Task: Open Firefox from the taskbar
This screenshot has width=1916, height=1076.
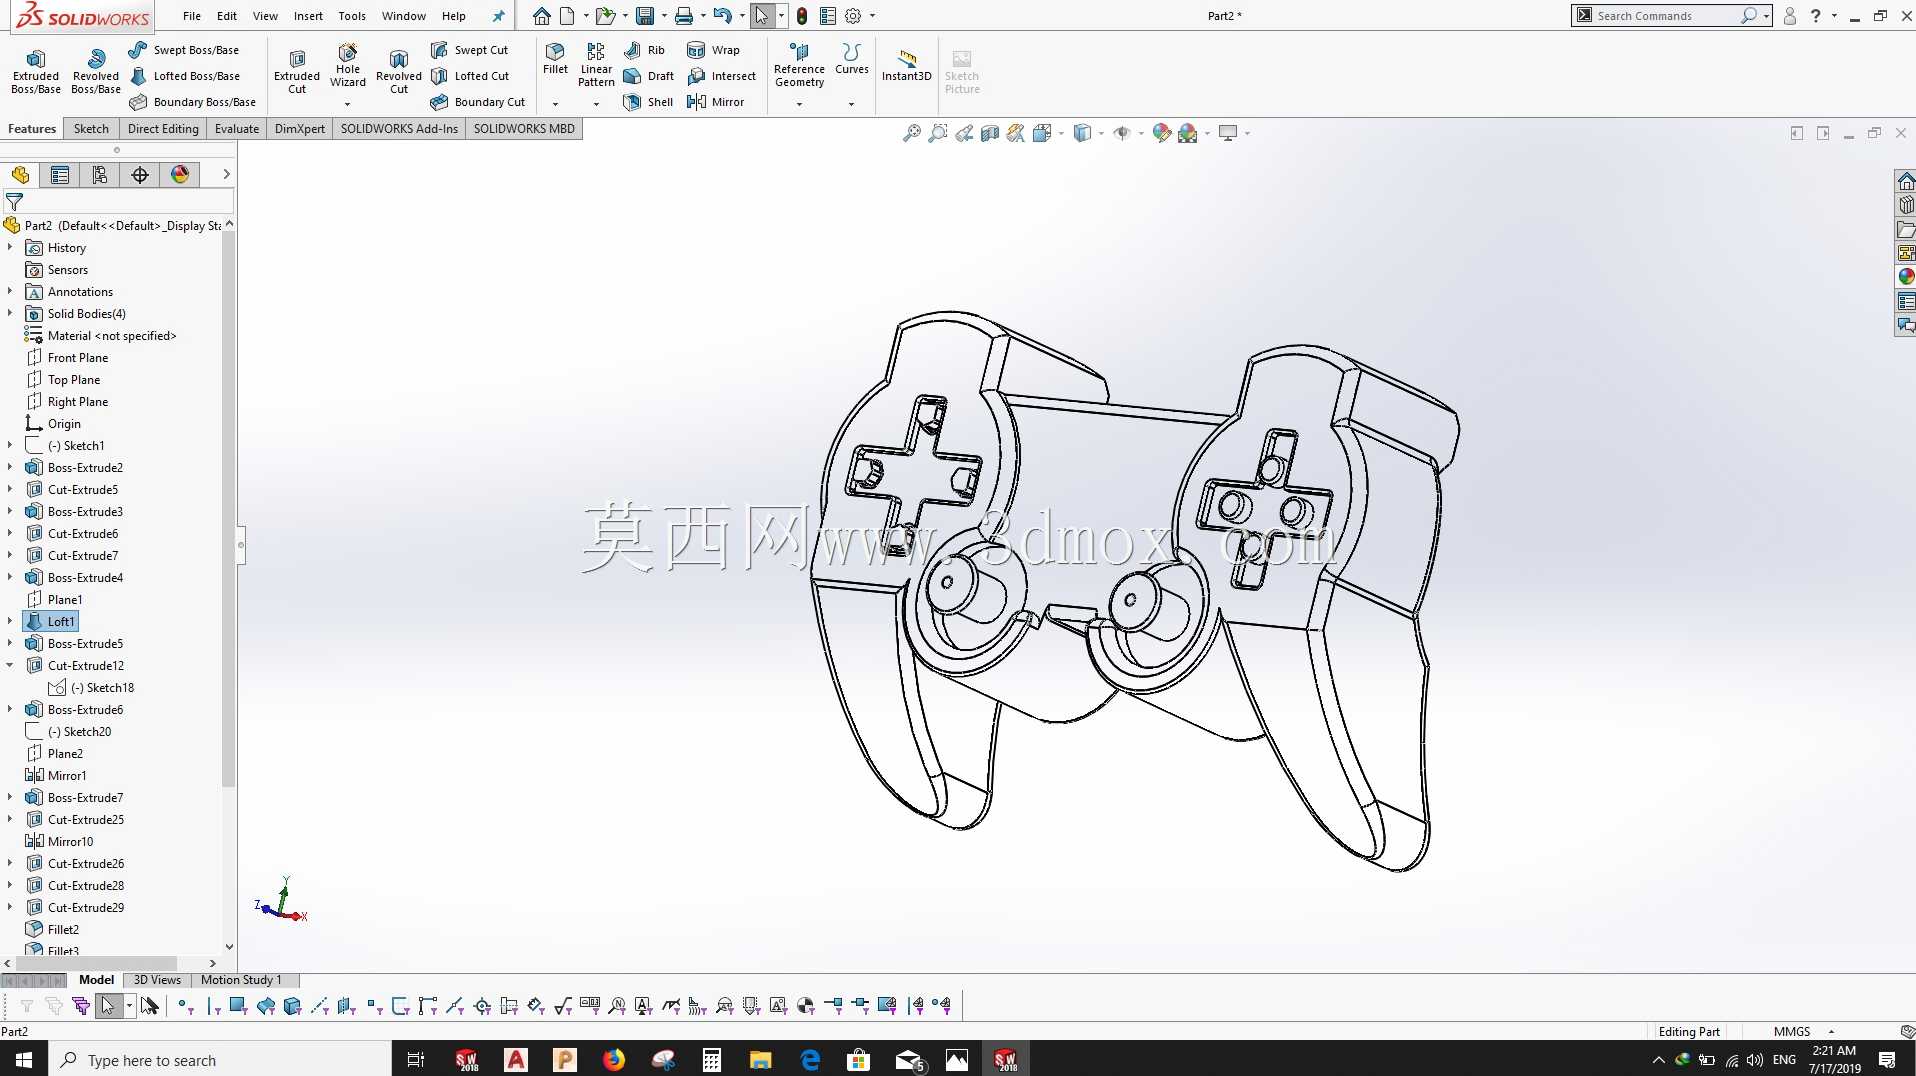Action: pyautogui.click(x=613, y=1060)
